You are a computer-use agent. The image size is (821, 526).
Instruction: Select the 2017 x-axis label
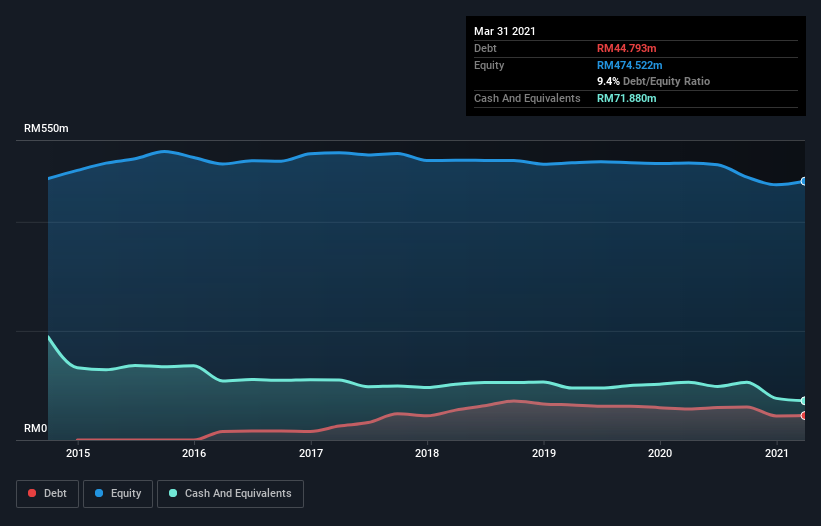point(311,453)
